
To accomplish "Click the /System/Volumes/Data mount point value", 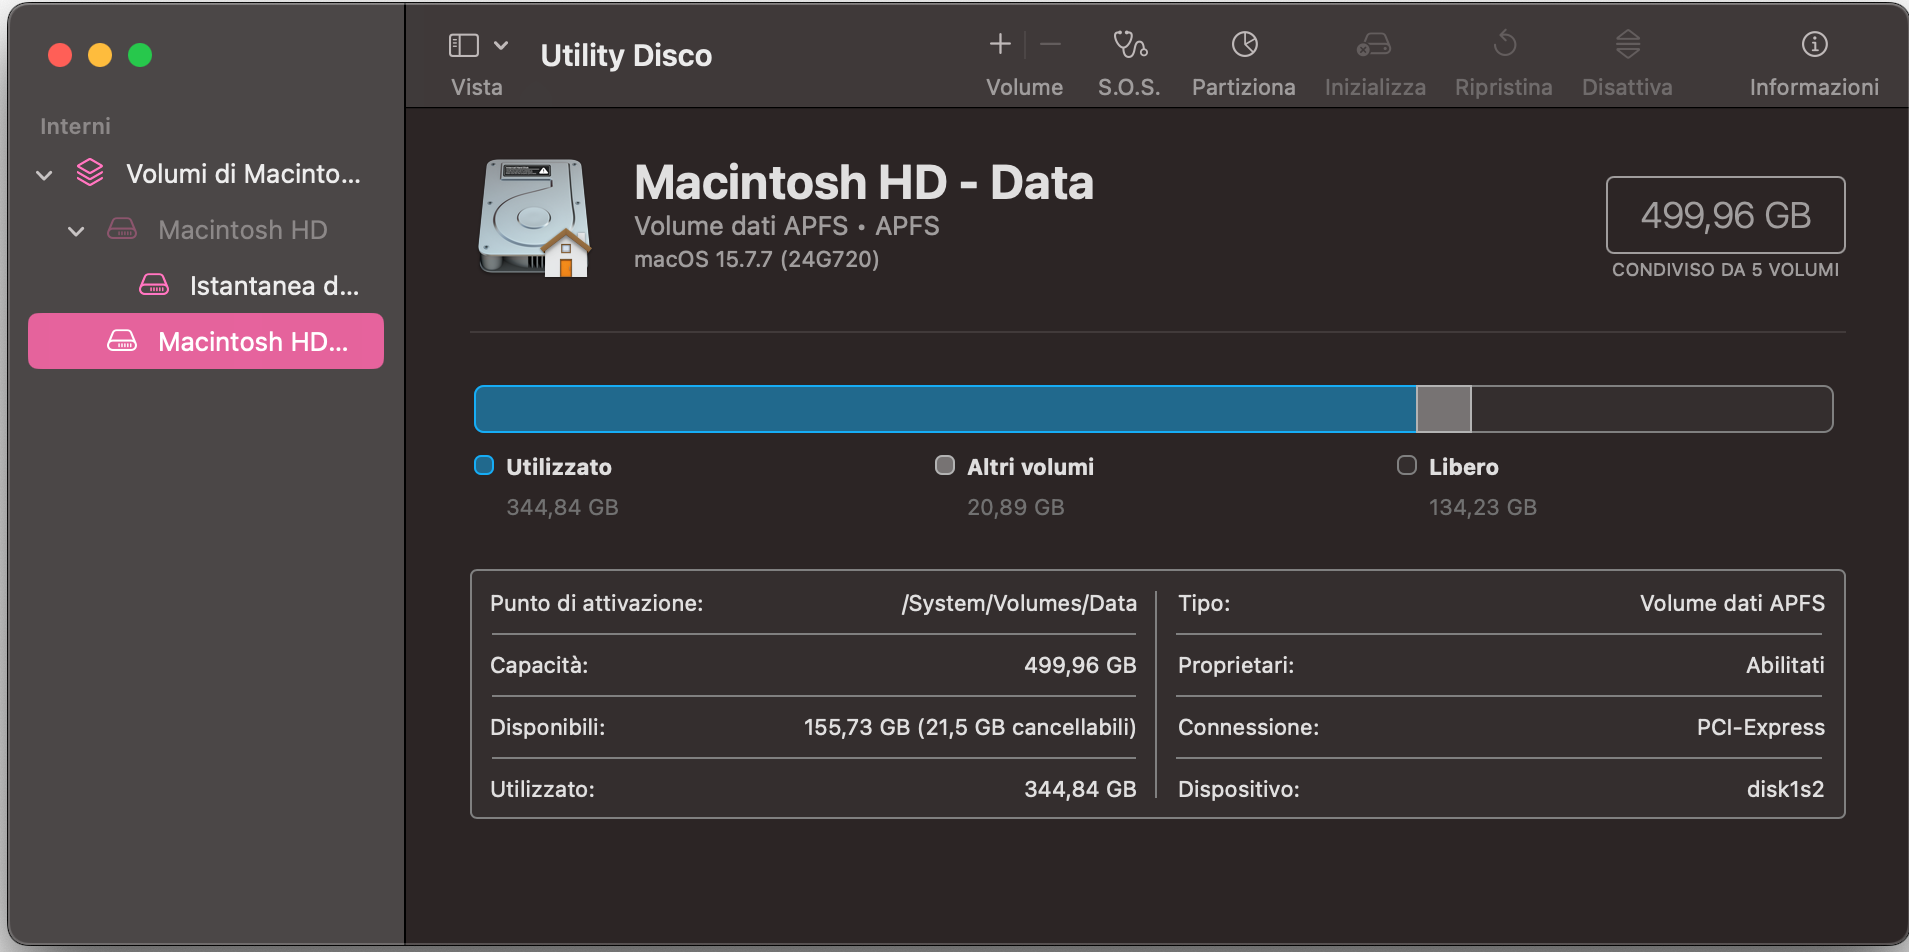I will (1019, 603).
